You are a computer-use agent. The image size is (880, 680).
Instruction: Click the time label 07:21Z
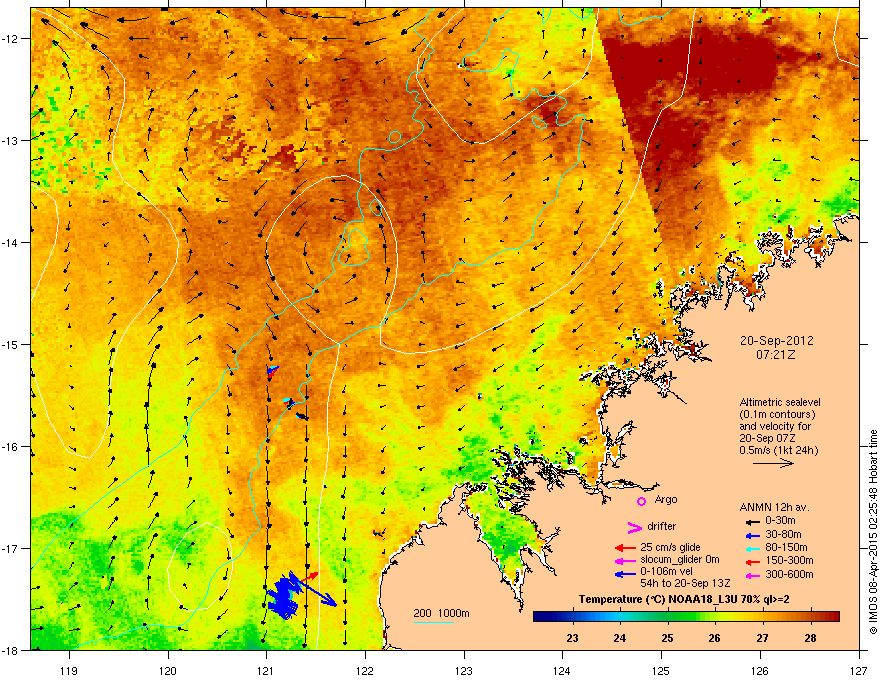coord(776,355)
